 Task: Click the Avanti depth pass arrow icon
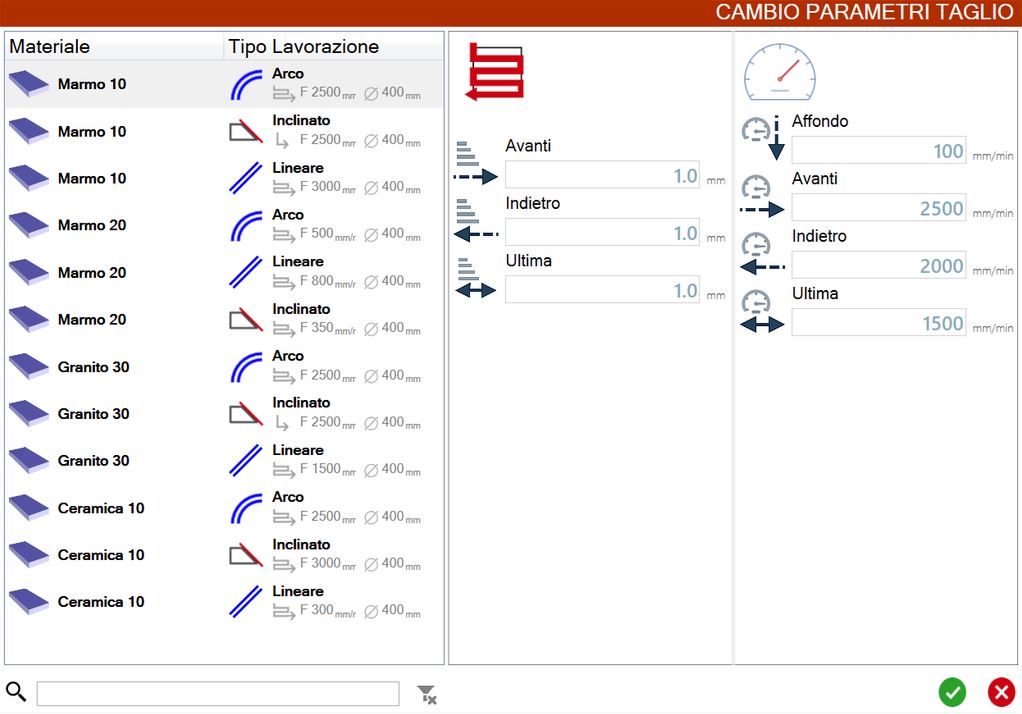476,163
